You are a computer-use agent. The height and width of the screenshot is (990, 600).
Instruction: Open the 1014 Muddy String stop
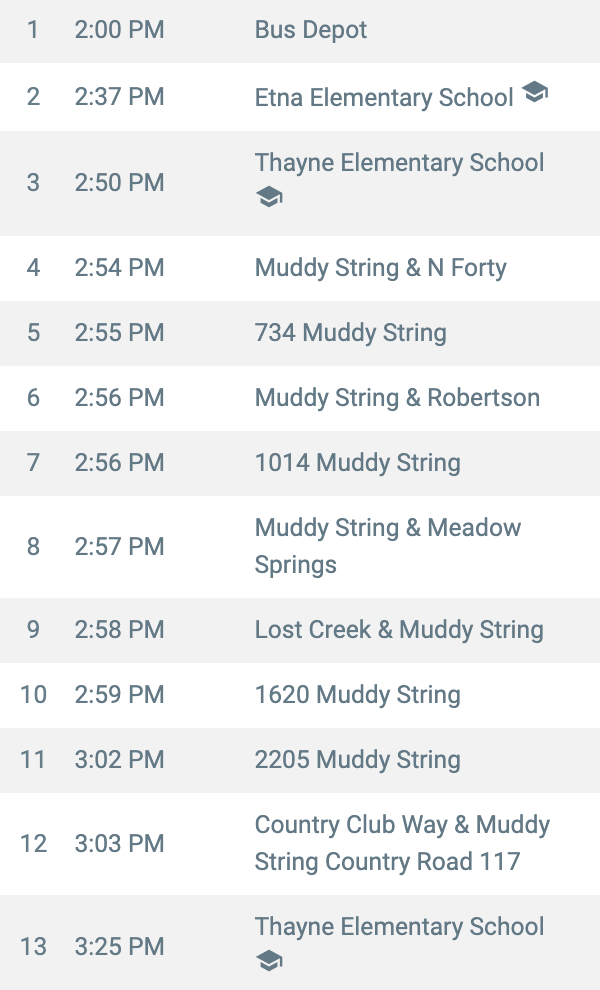(x=357, y=463)
